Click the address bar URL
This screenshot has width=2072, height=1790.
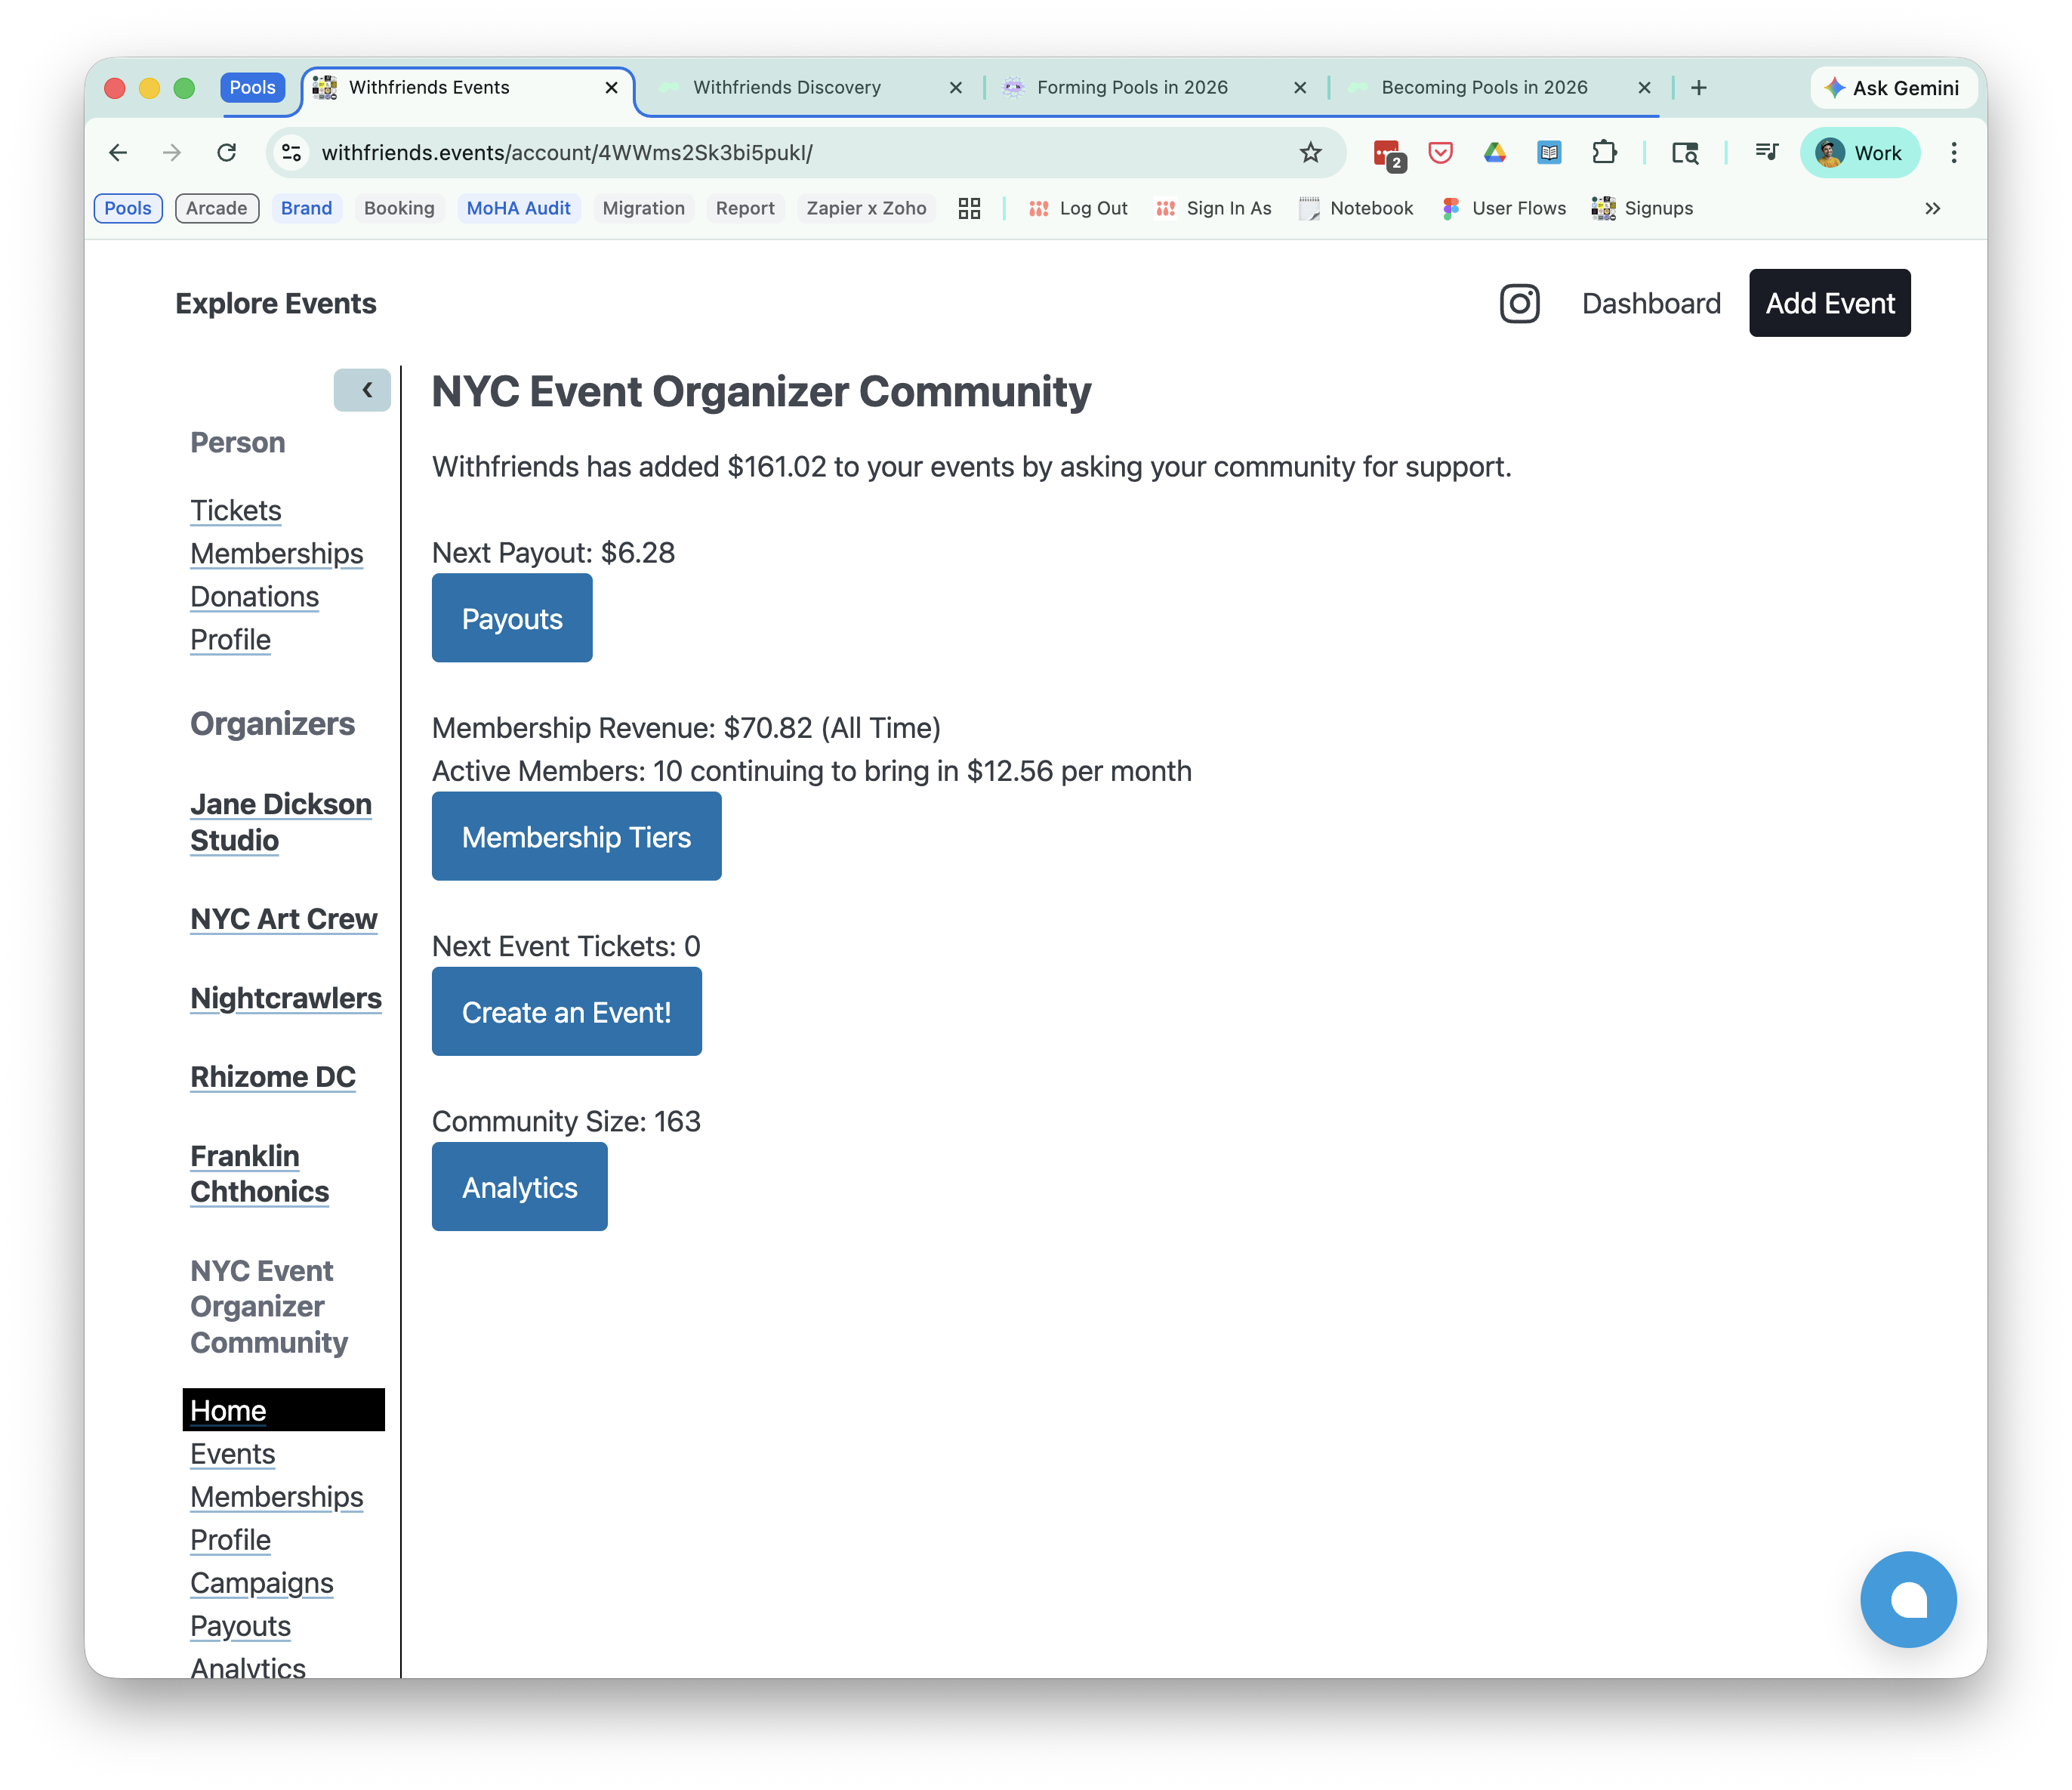[x=567, y=152]
